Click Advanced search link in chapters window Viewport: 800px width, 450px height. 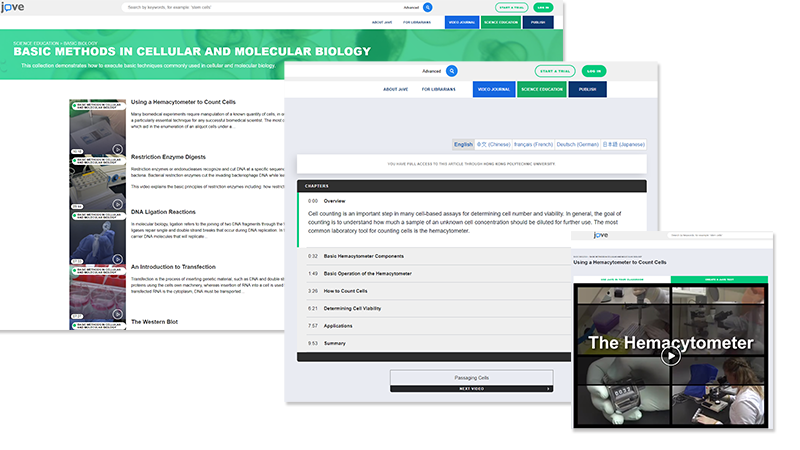pos(432,71)
